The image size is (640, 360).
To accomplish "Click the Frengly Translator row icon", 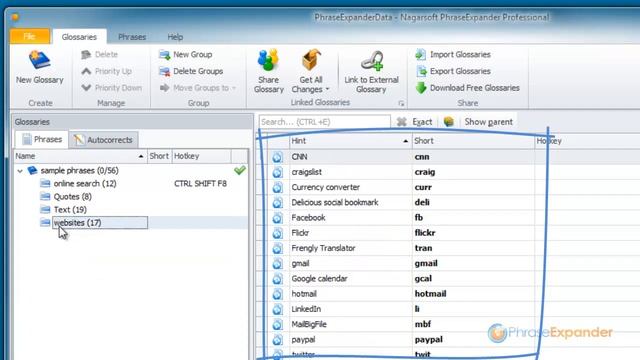I will [x=277, y=249].
